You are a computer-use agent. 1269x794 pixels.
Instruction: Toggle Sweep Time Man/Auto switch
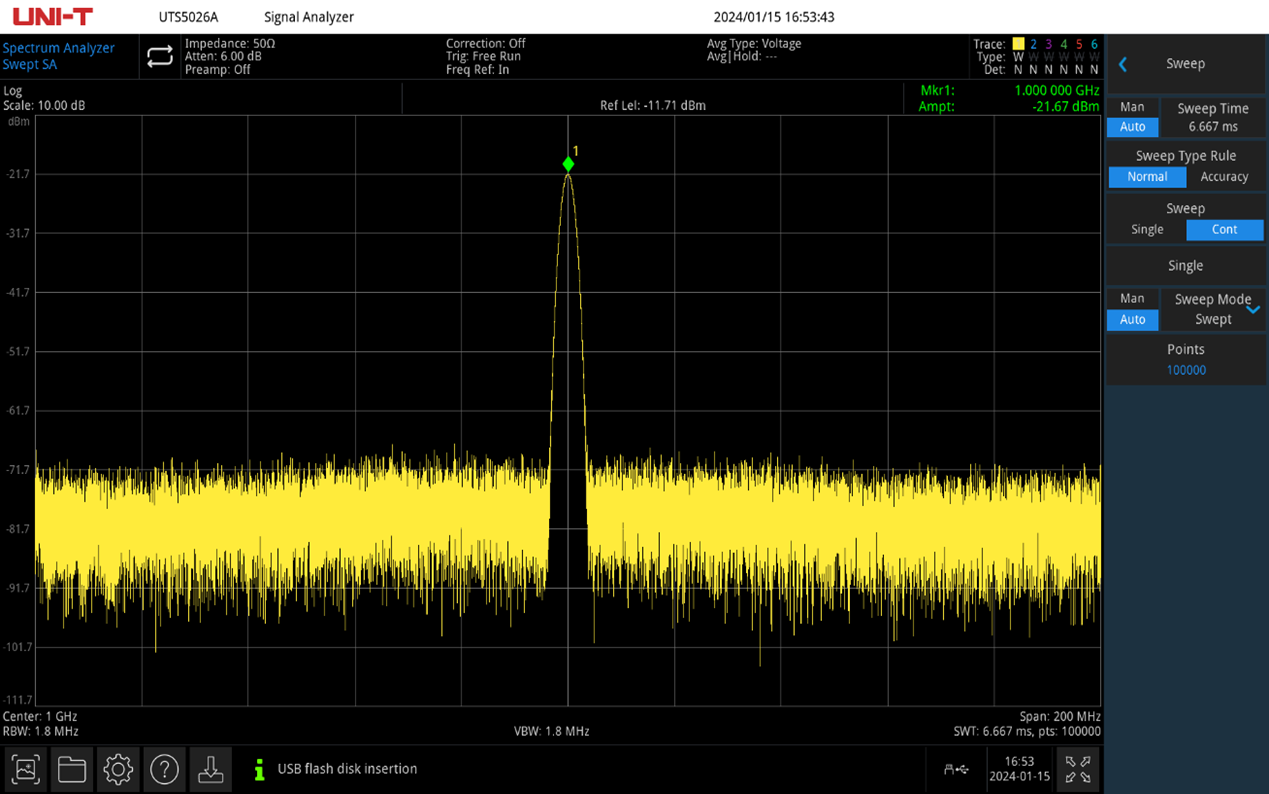1132,117
